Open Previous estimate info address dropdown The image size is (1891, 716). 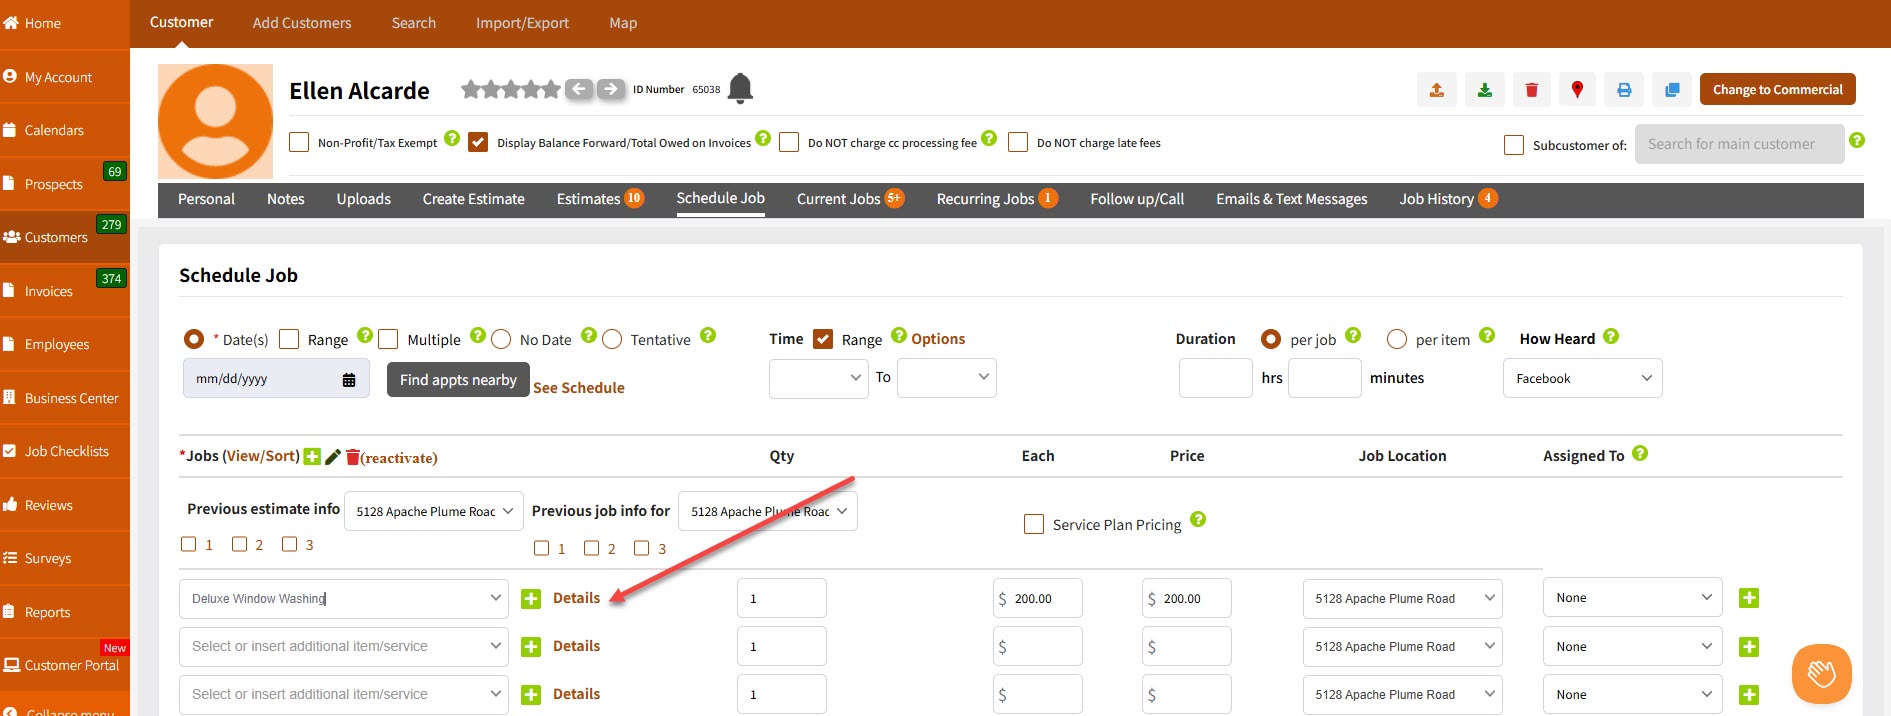pos(433,511)
